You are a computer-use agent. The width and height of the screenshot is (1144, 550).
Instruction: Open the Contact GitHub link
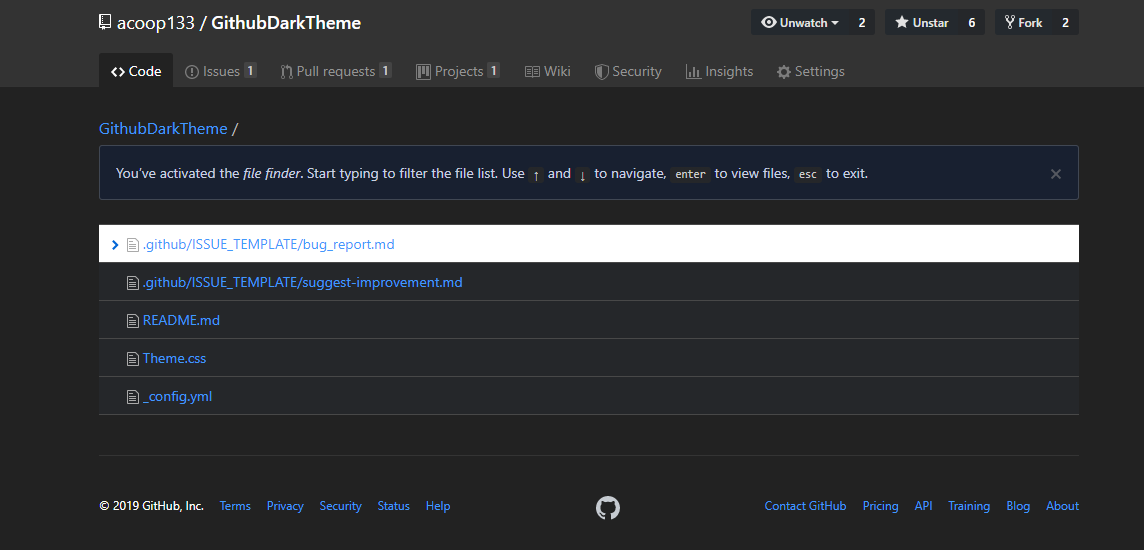(x=805, y=506)
